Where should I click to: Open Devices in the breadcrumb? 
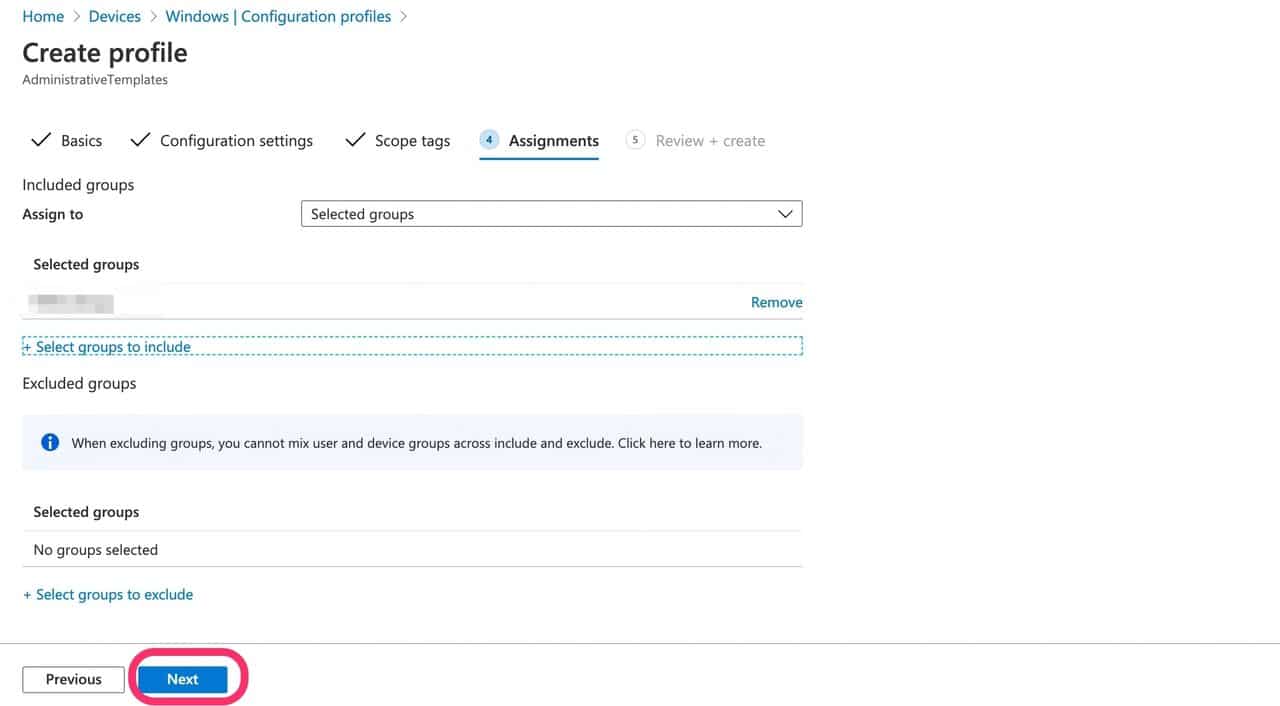(x=115, y=17)
